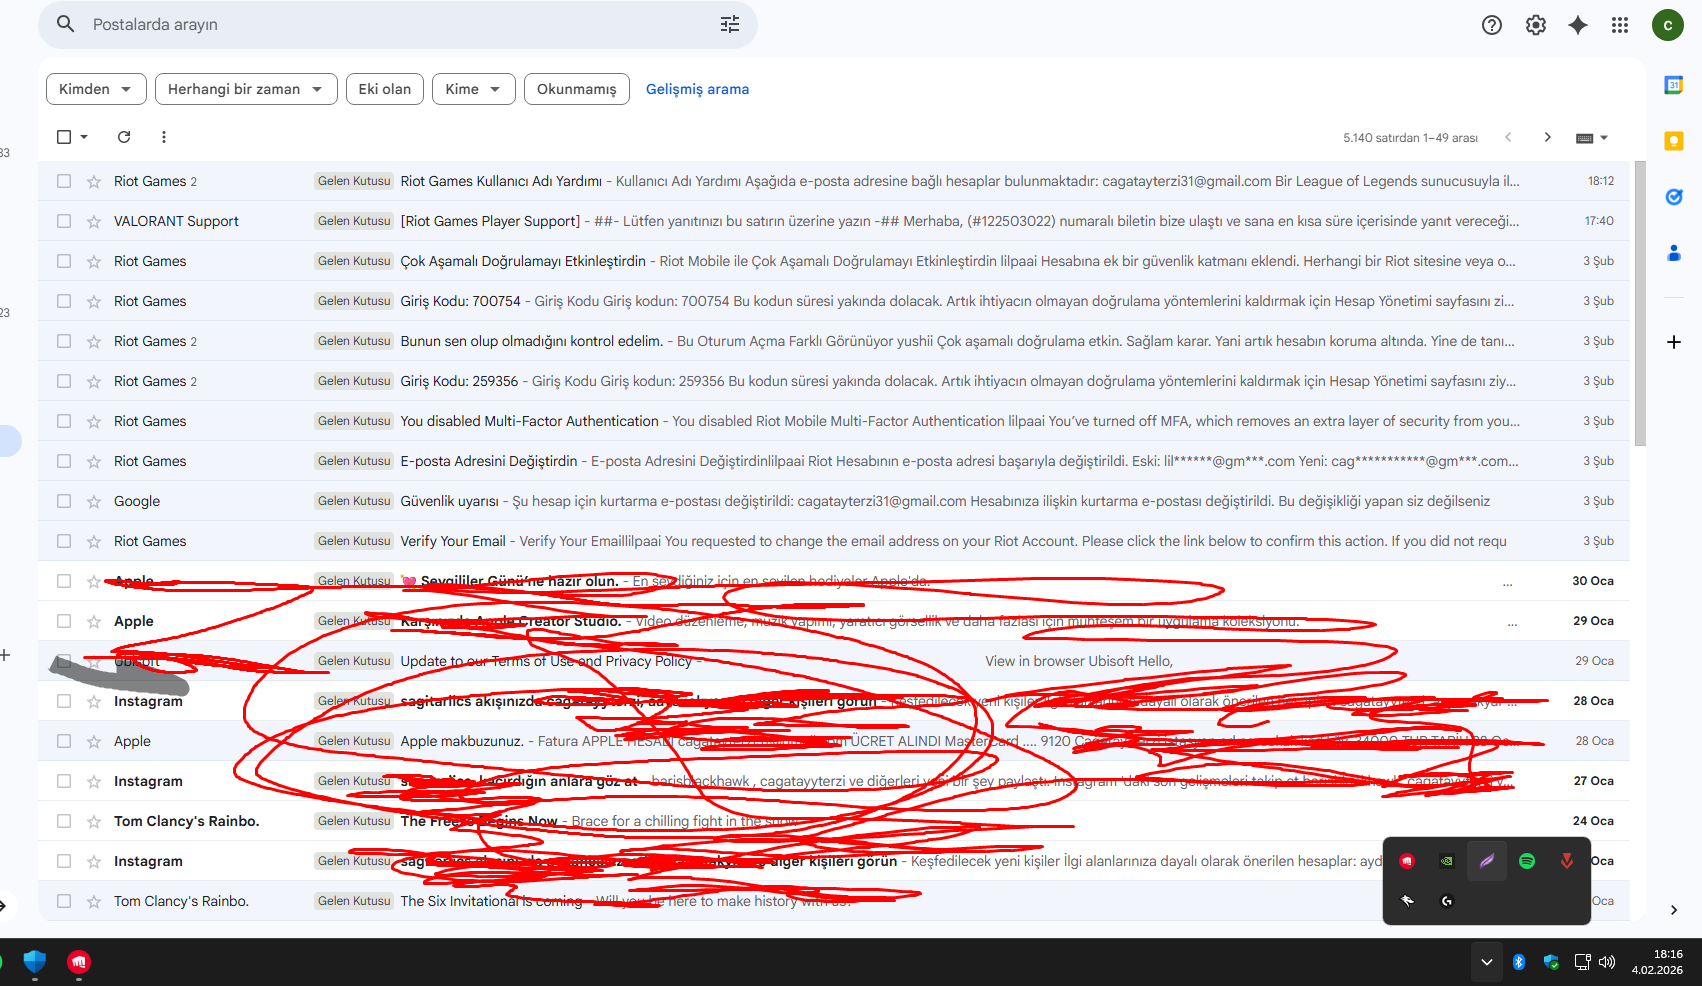The width and height of the screenshot is (1702, 986).
Task: Open the '[Riot Games Player Support]' email
Action: coord(836,221)
